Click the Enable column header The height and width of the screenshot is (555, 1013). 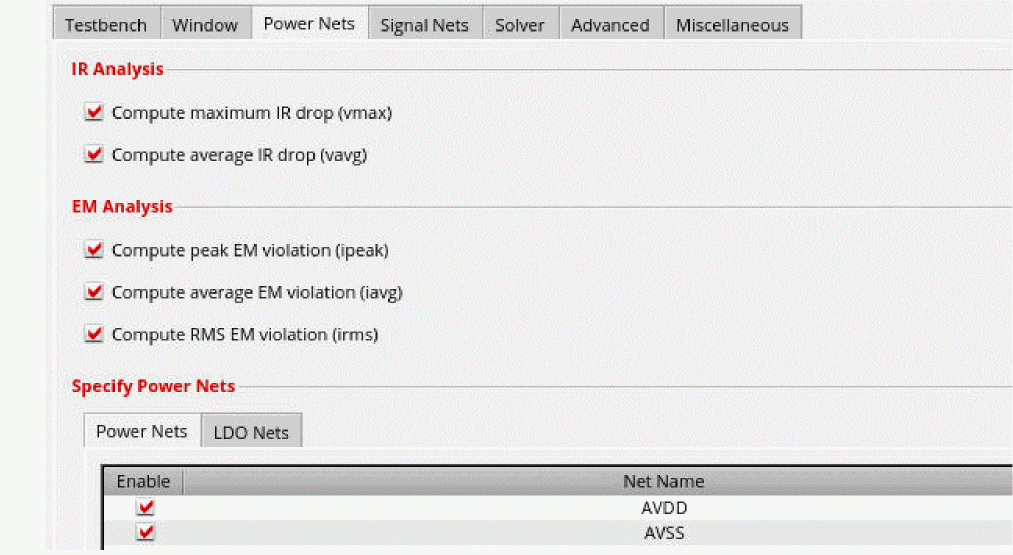tap(143, 481)
